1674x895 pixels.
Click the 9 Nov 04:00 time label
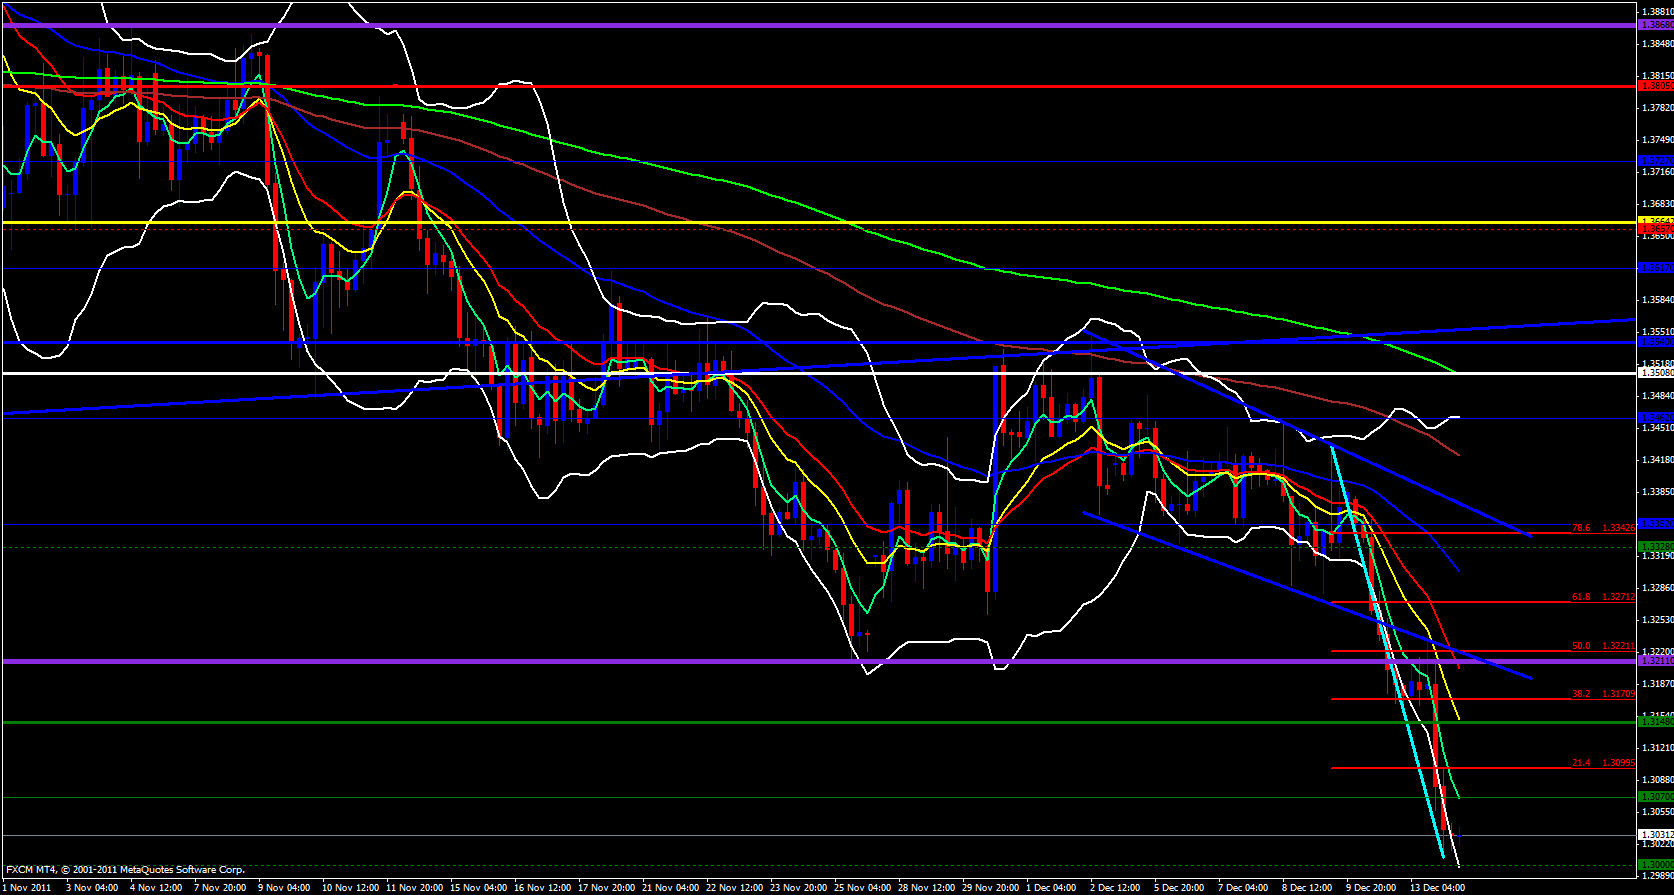[x=283, y=887]
